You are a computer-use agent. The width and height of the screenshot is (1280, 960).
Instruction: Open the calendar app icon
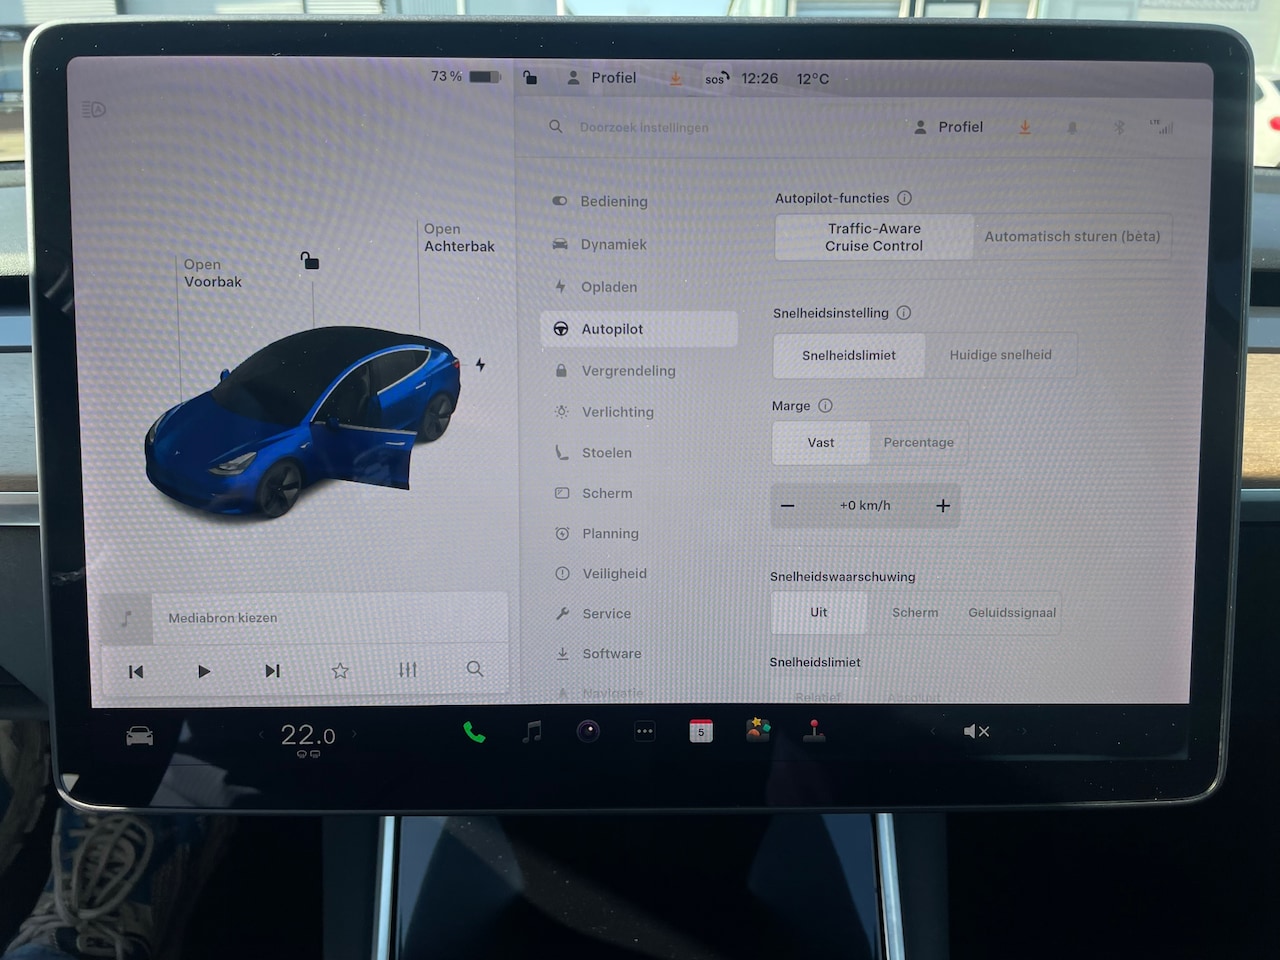[x=701, y=731]
